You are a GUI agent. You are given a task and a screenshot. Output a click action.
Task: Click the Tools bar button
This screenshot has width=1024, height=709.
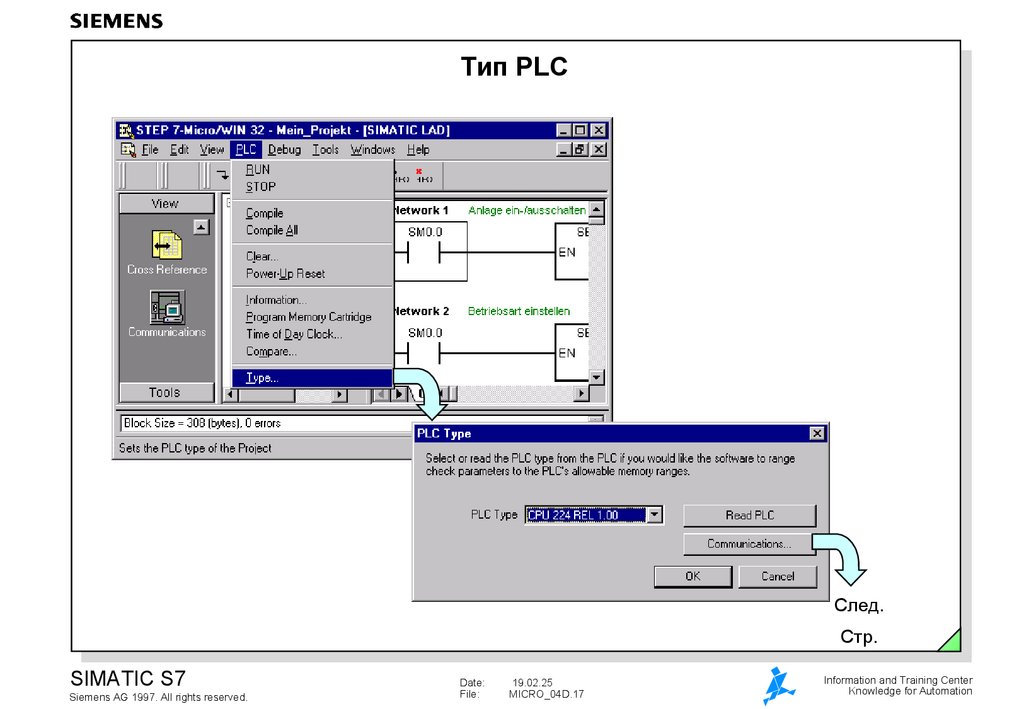(x=166, y=392)
